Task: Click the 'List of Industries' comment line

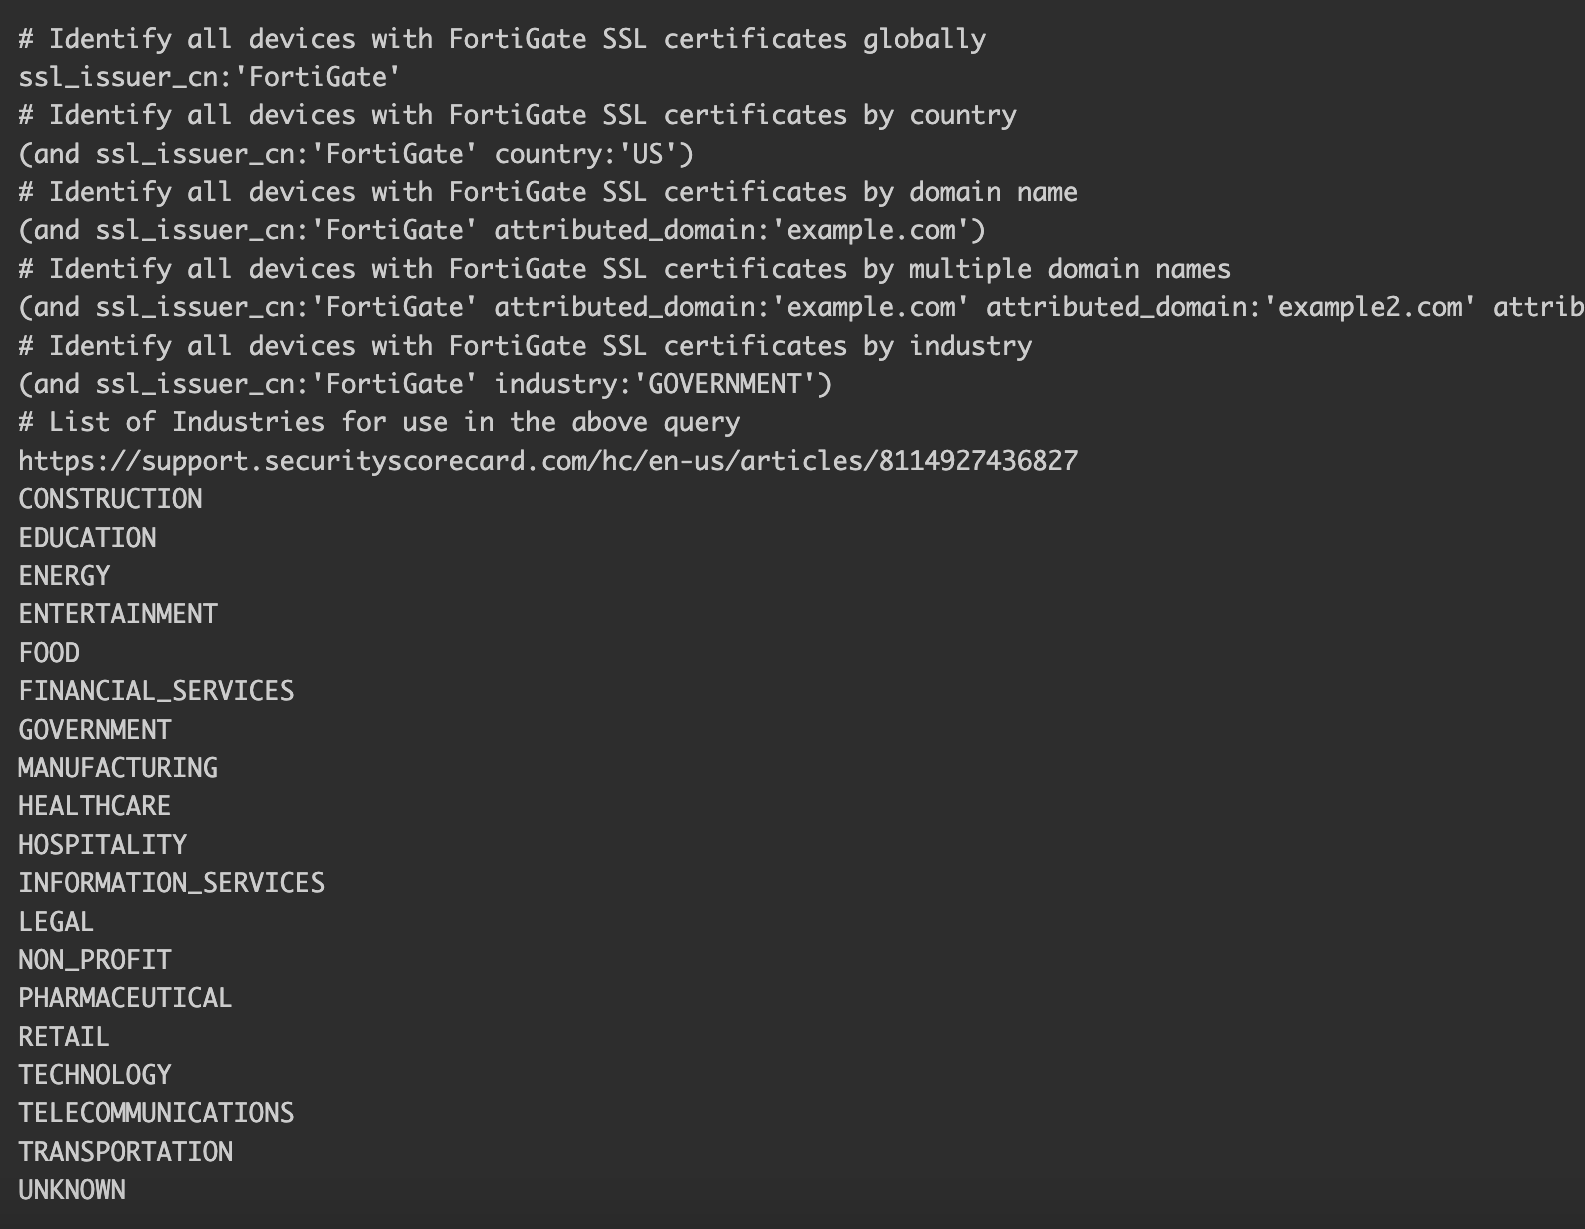Action: 379,422
